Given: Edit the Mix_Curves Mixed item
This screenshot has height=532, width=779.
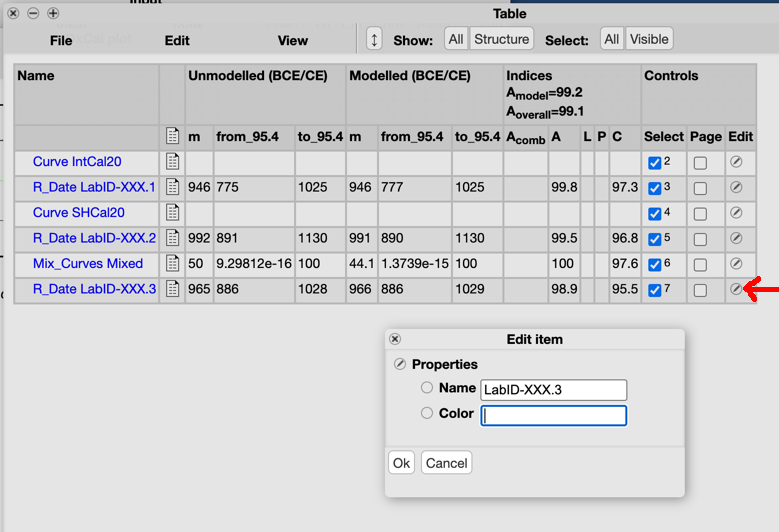Looking at the screenshot, I should tap(736, 264).
